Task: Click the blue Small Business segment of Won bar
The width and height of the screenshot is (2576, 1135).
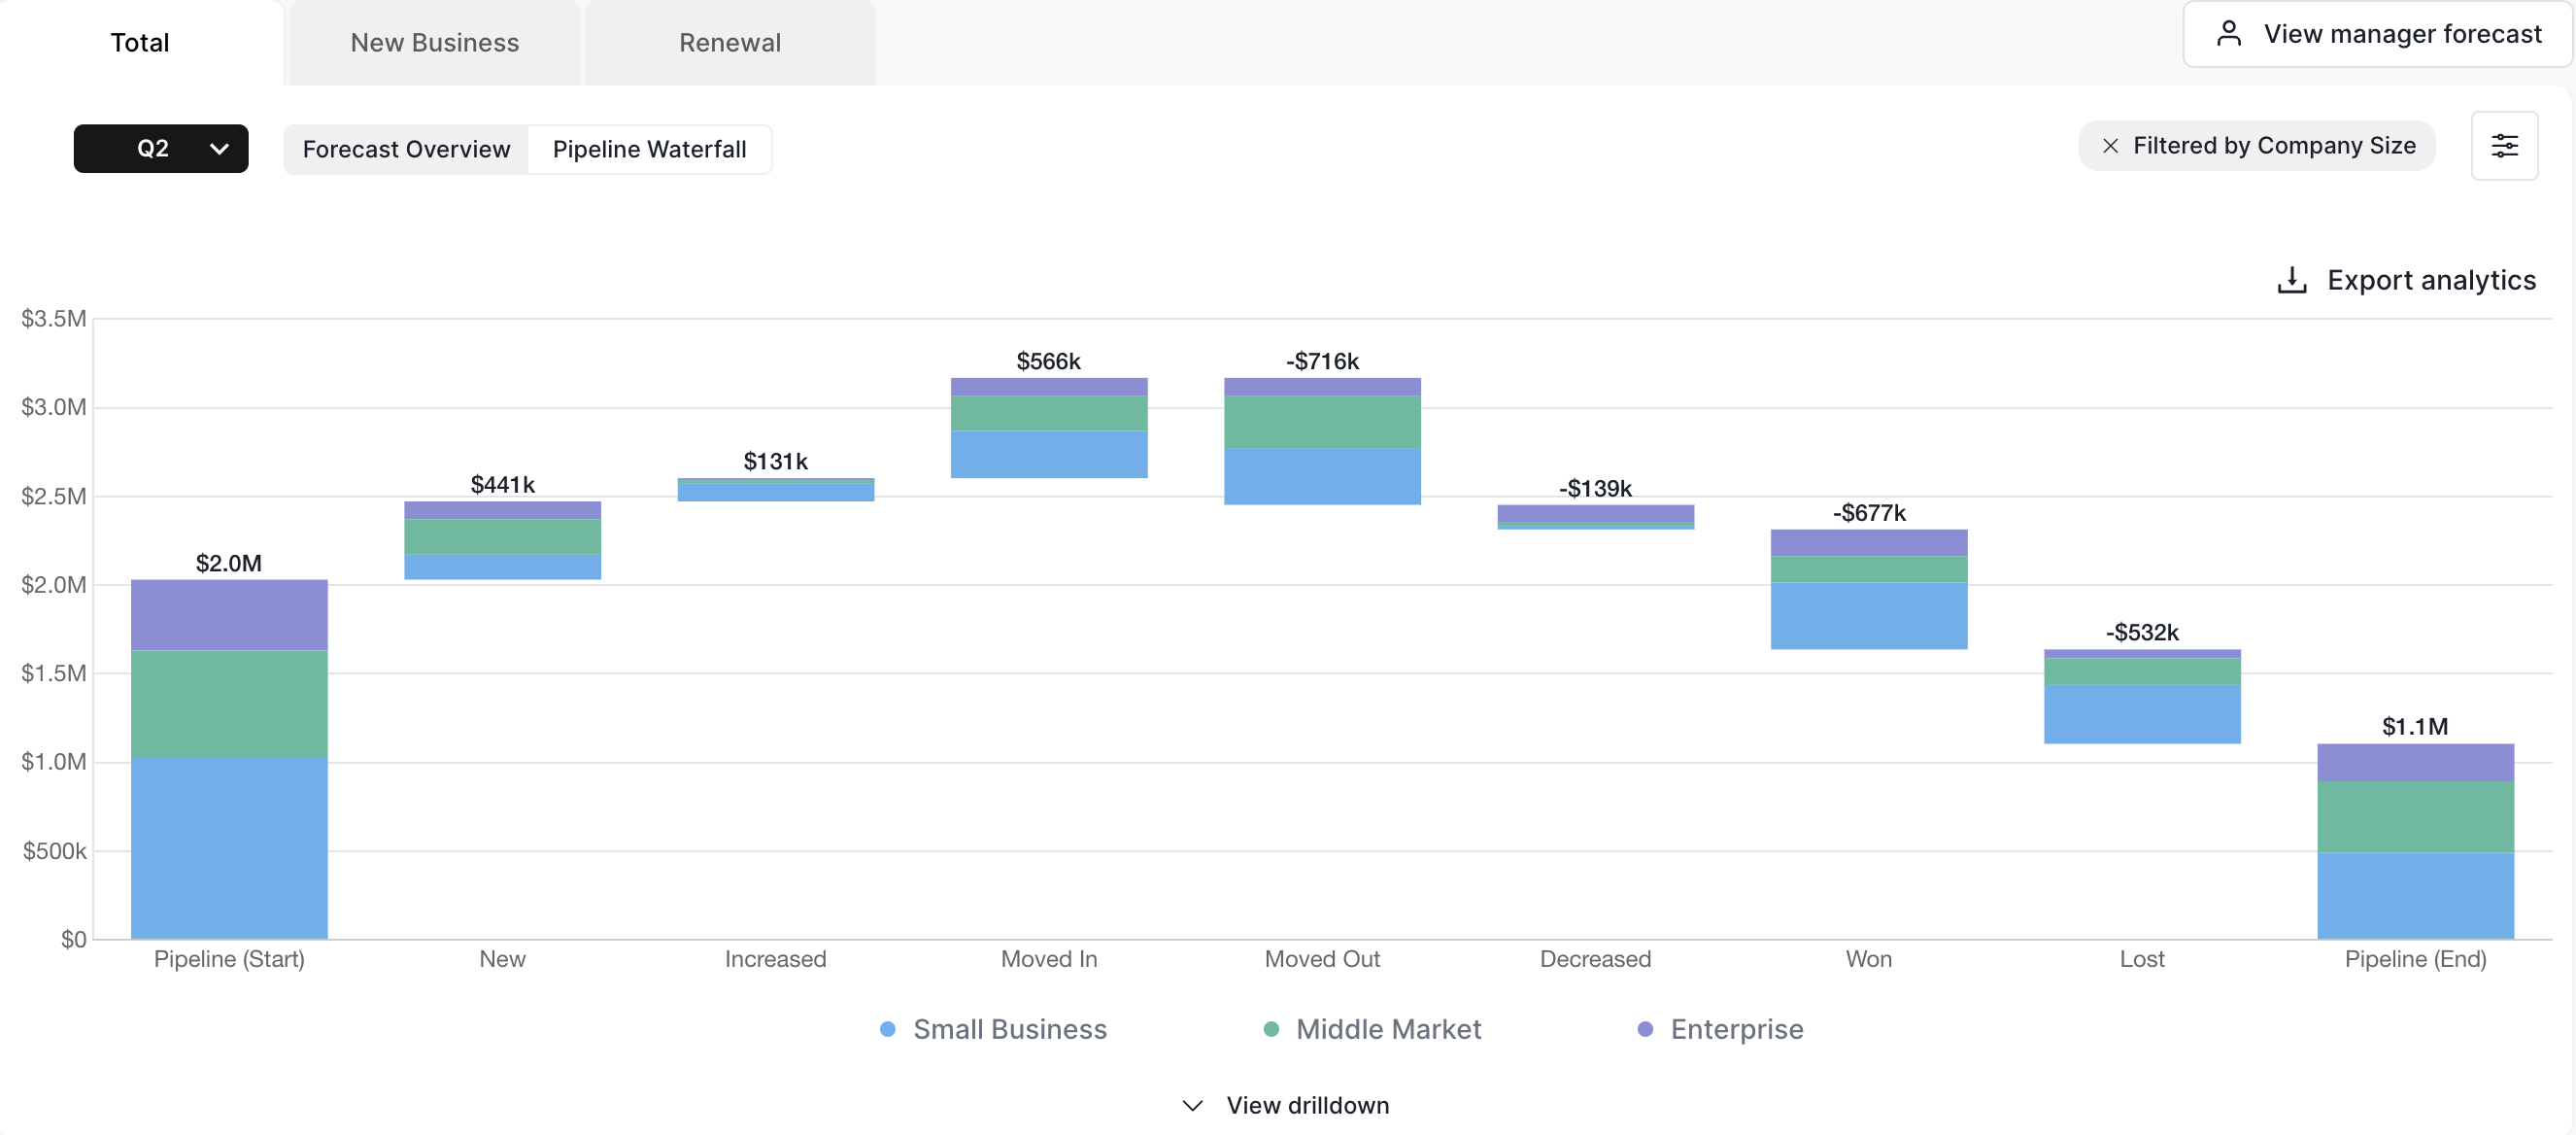Action: [x=1868, y=615]
